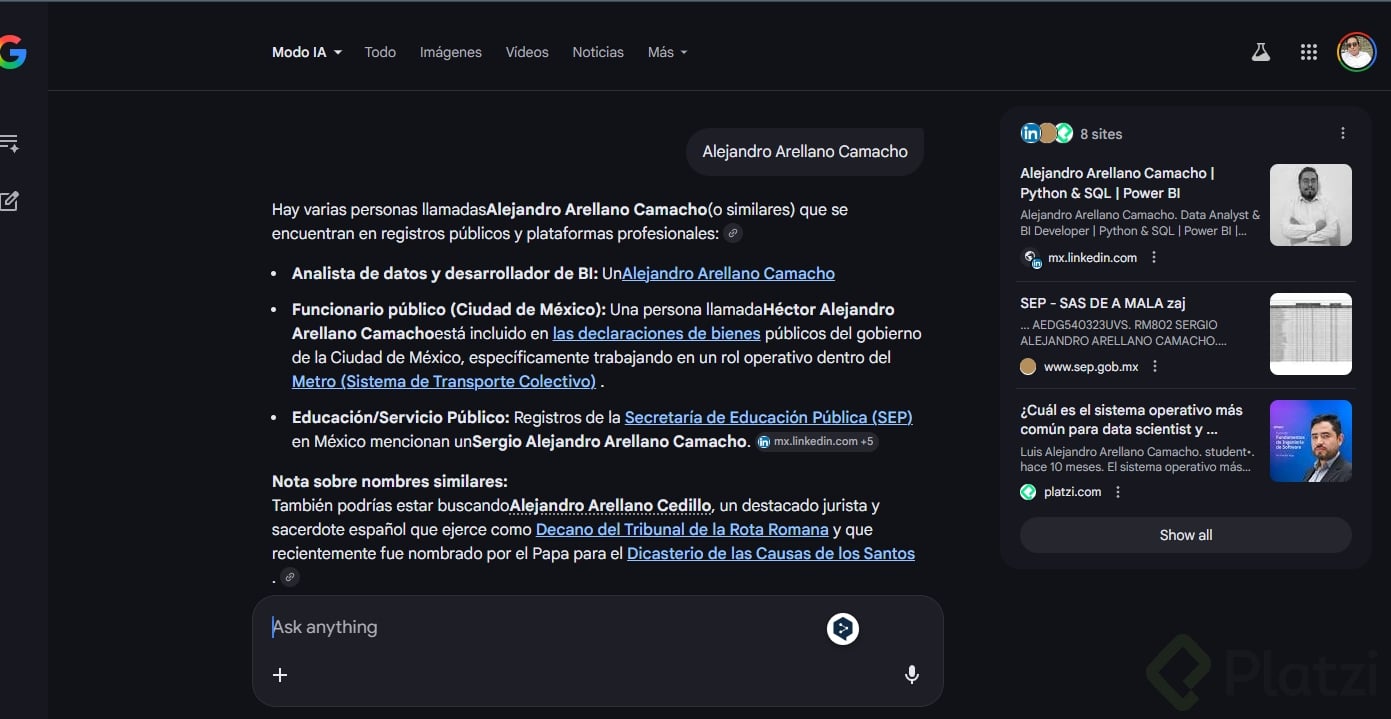Open Dicasterio de las Causas de los Santos link
This screenshot has width=1391, height=719.
771,553
